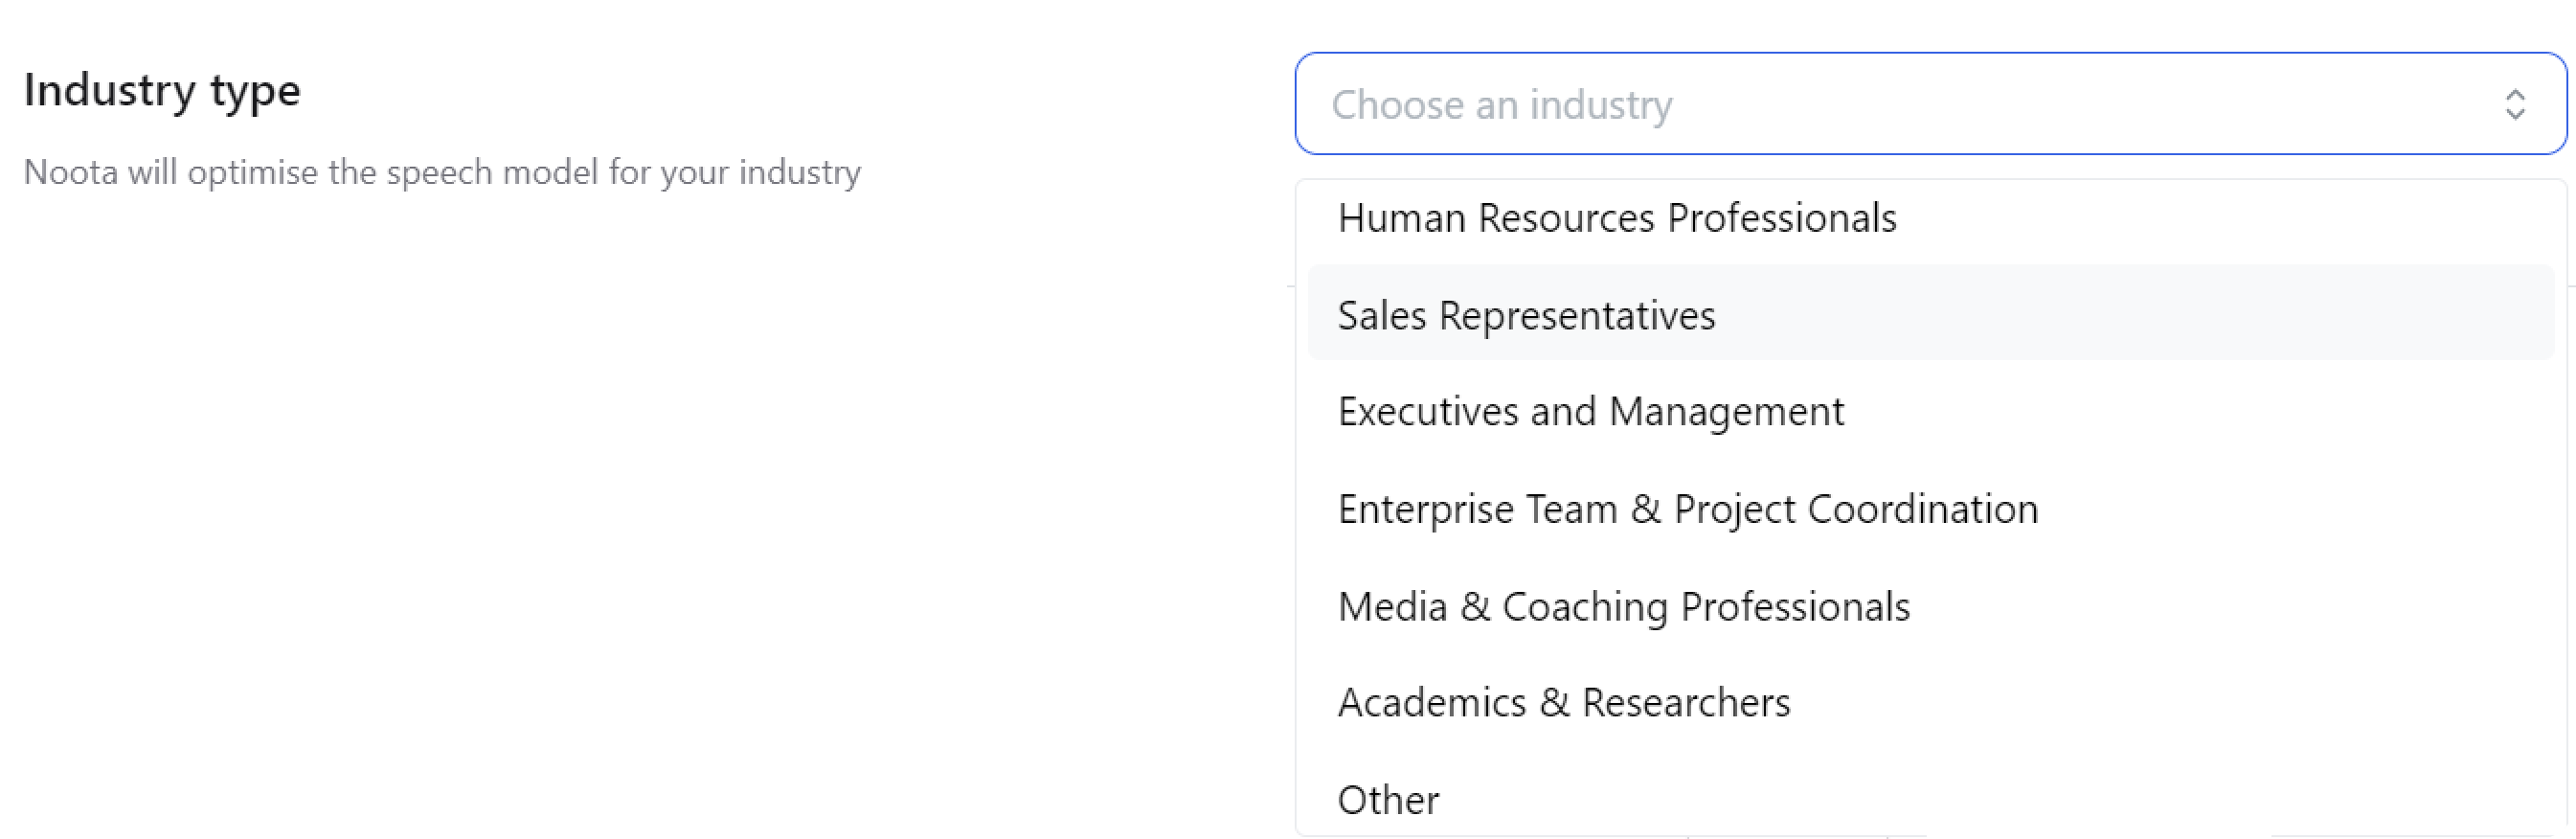Click the Industry type heading label
The width and height of the screenshot is (2576, 839).
pyautogui.click(x=162, y=90)
